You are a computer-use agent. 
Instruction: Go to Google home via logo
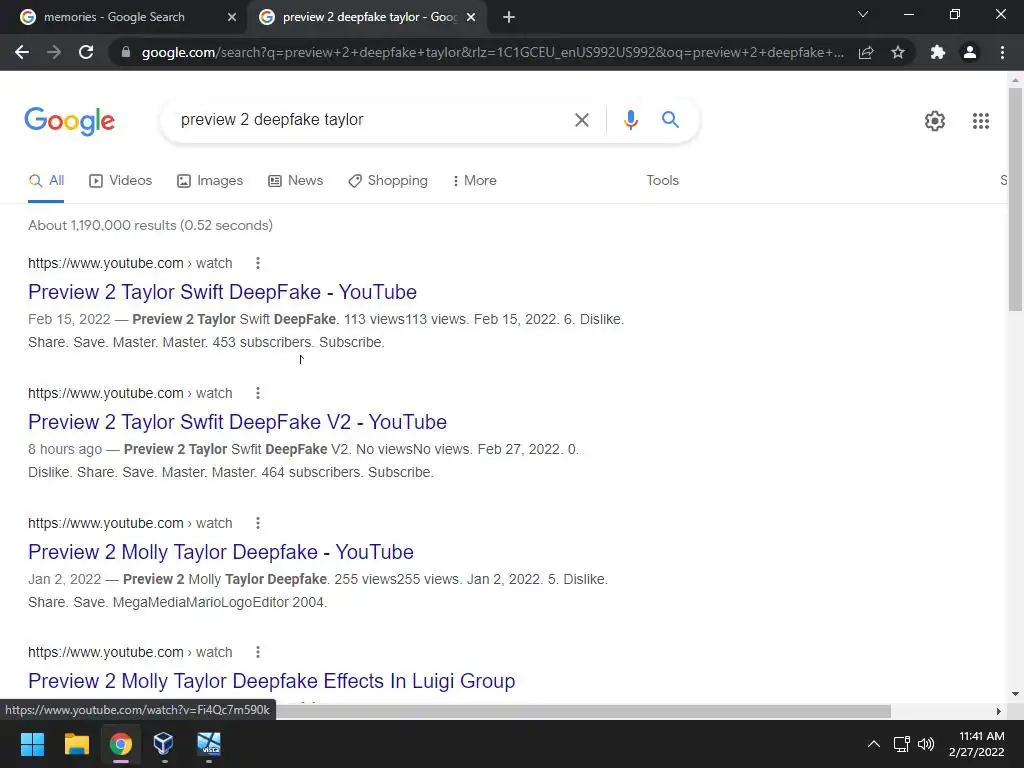pos(69,121)
